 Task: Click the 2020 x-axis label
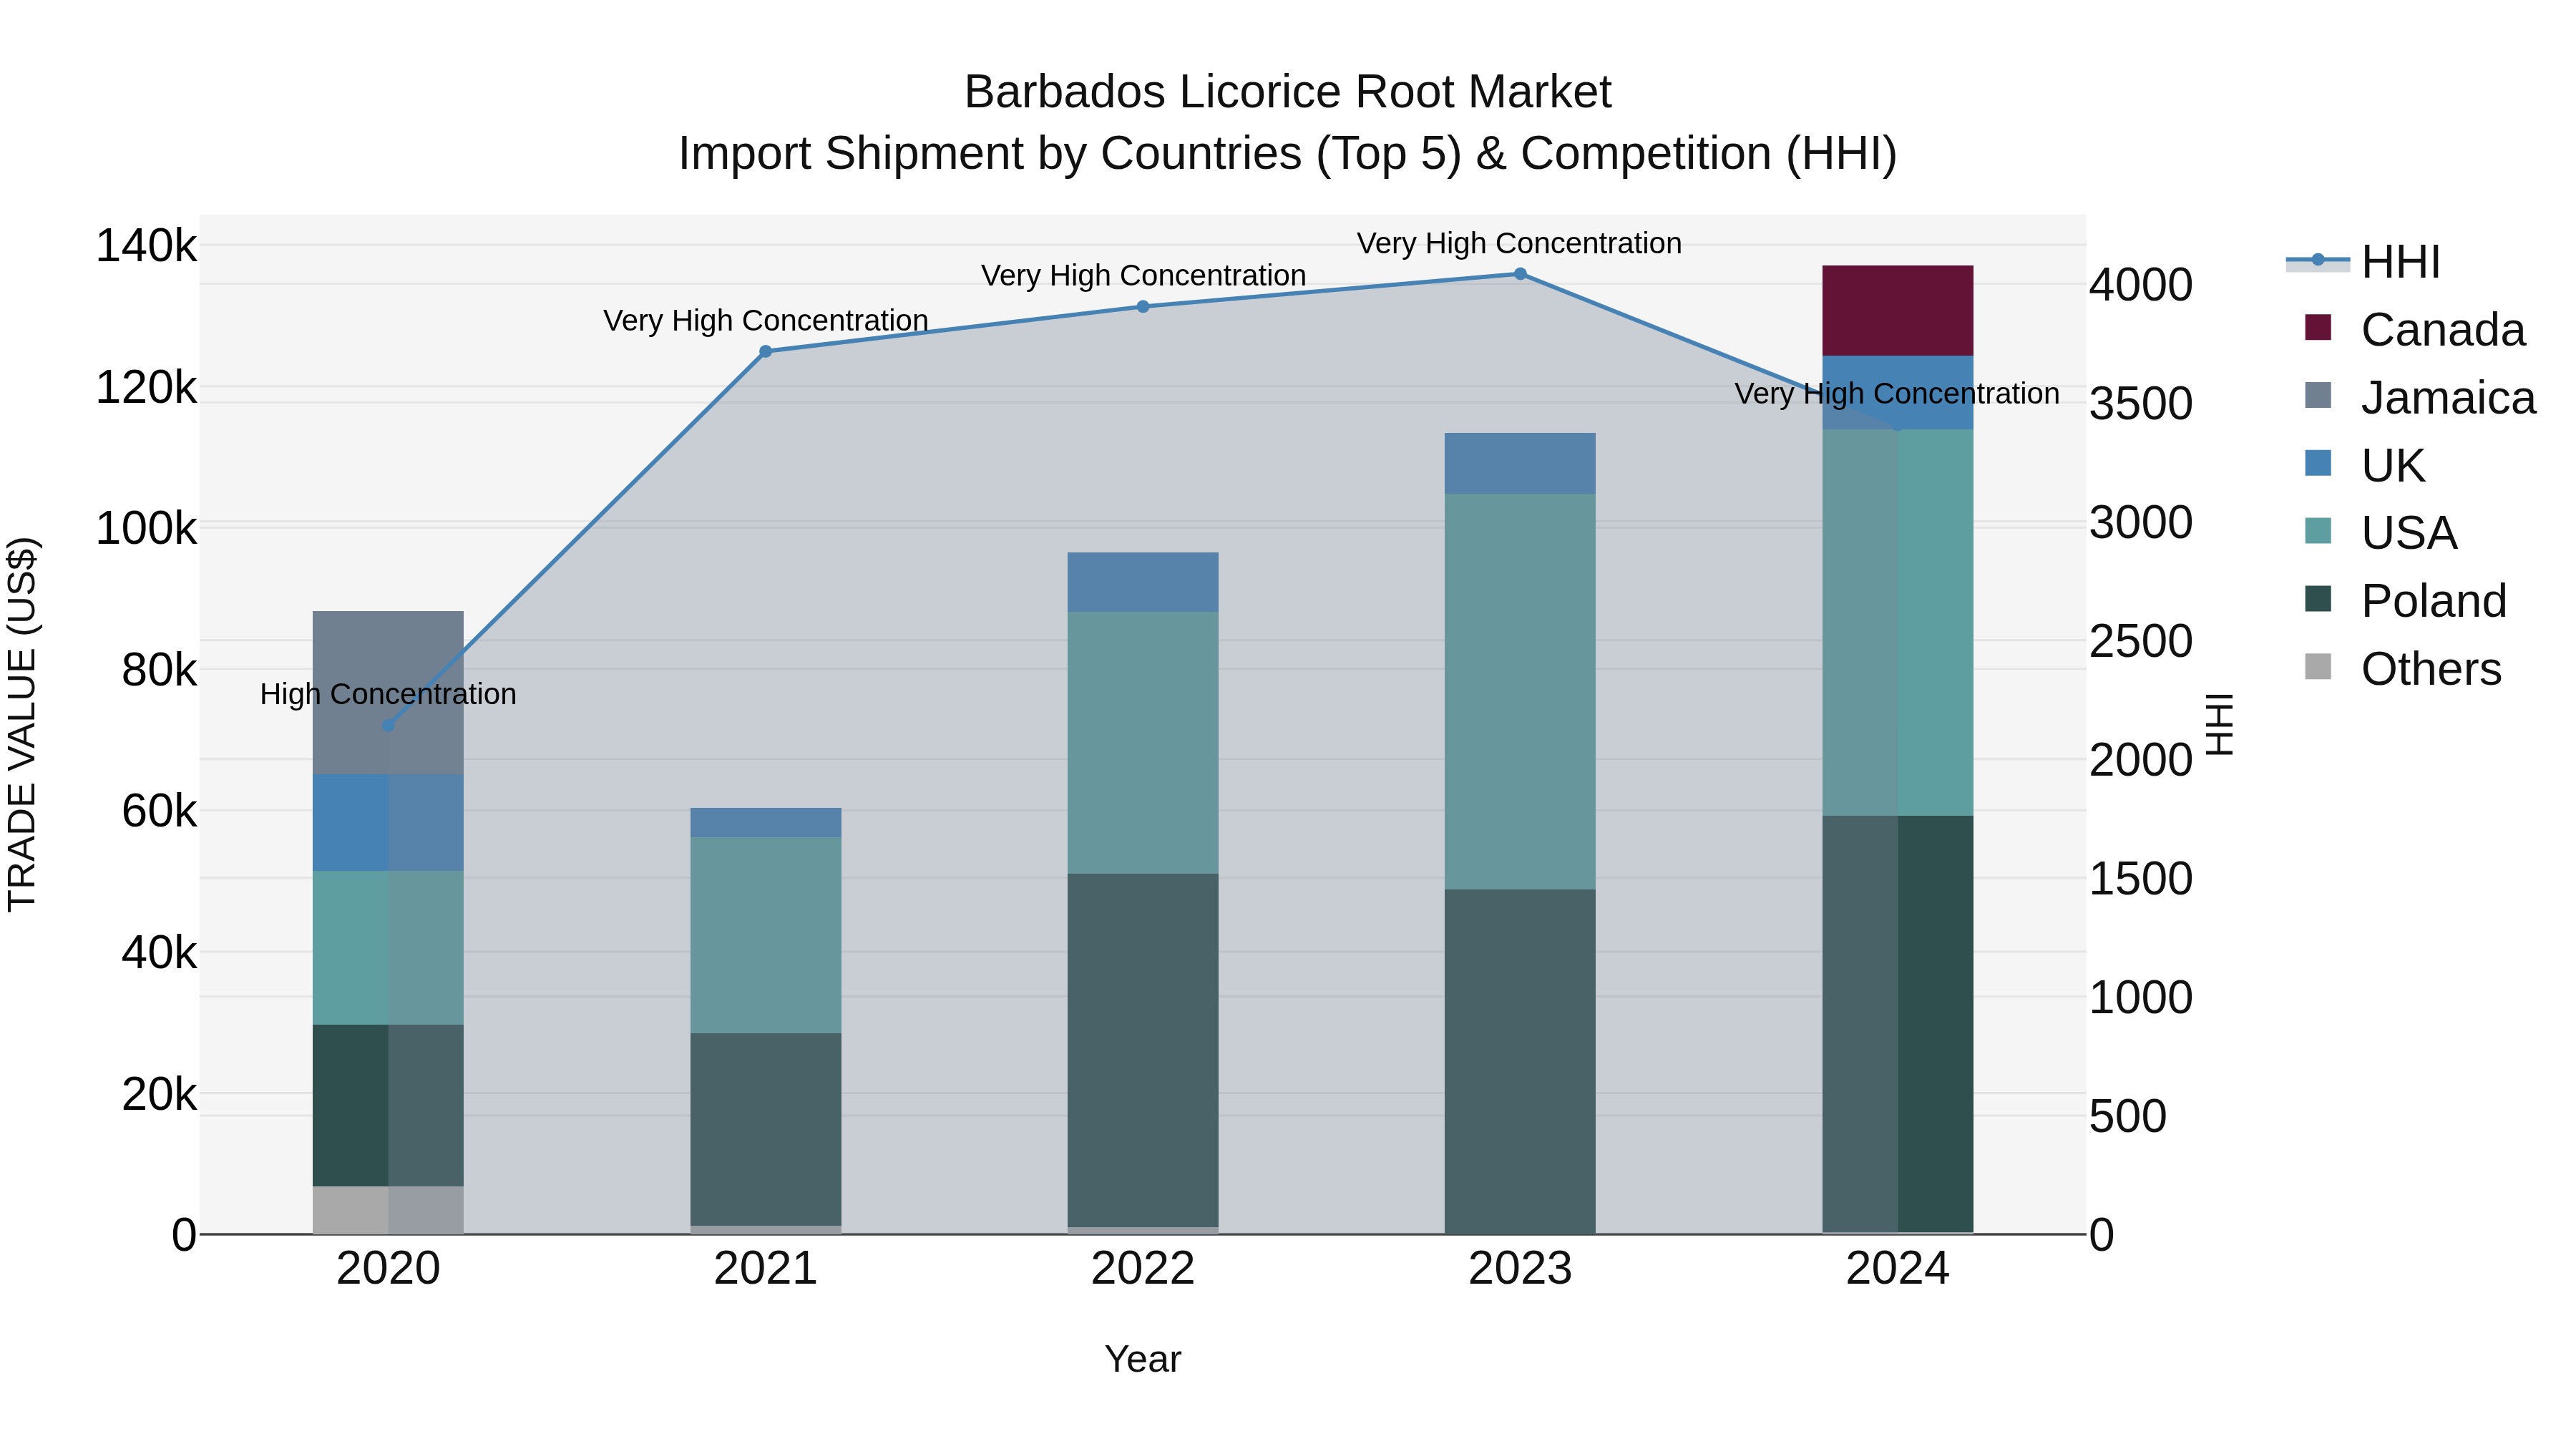pyautogui.click(x=388, y=1269)
